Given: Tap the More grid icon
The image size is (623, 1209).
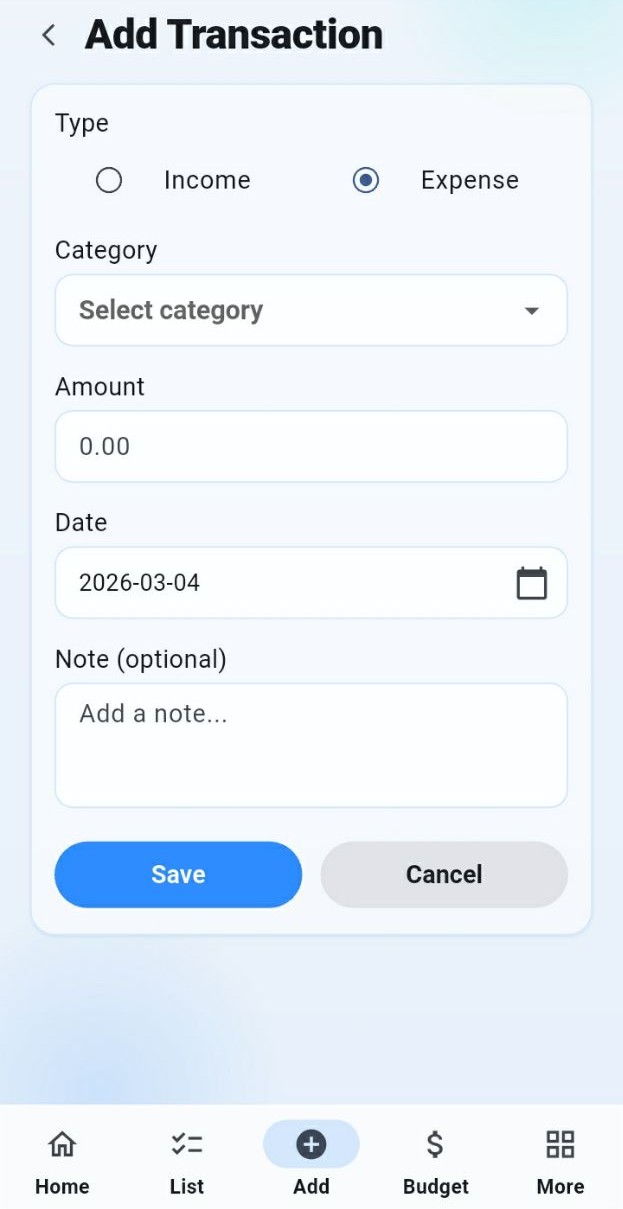Looking at the screenshot, I should tap(559, 1143).
